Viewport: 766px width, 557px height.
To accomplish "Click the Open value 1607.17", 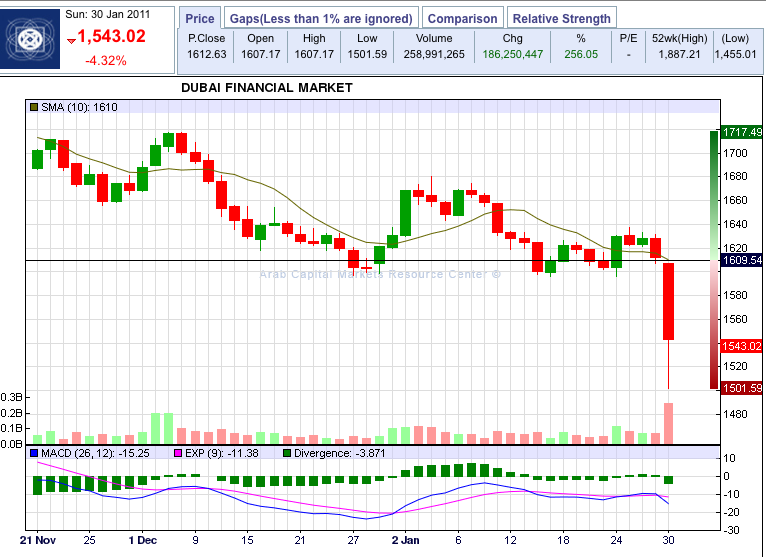I will coord(260,54).
